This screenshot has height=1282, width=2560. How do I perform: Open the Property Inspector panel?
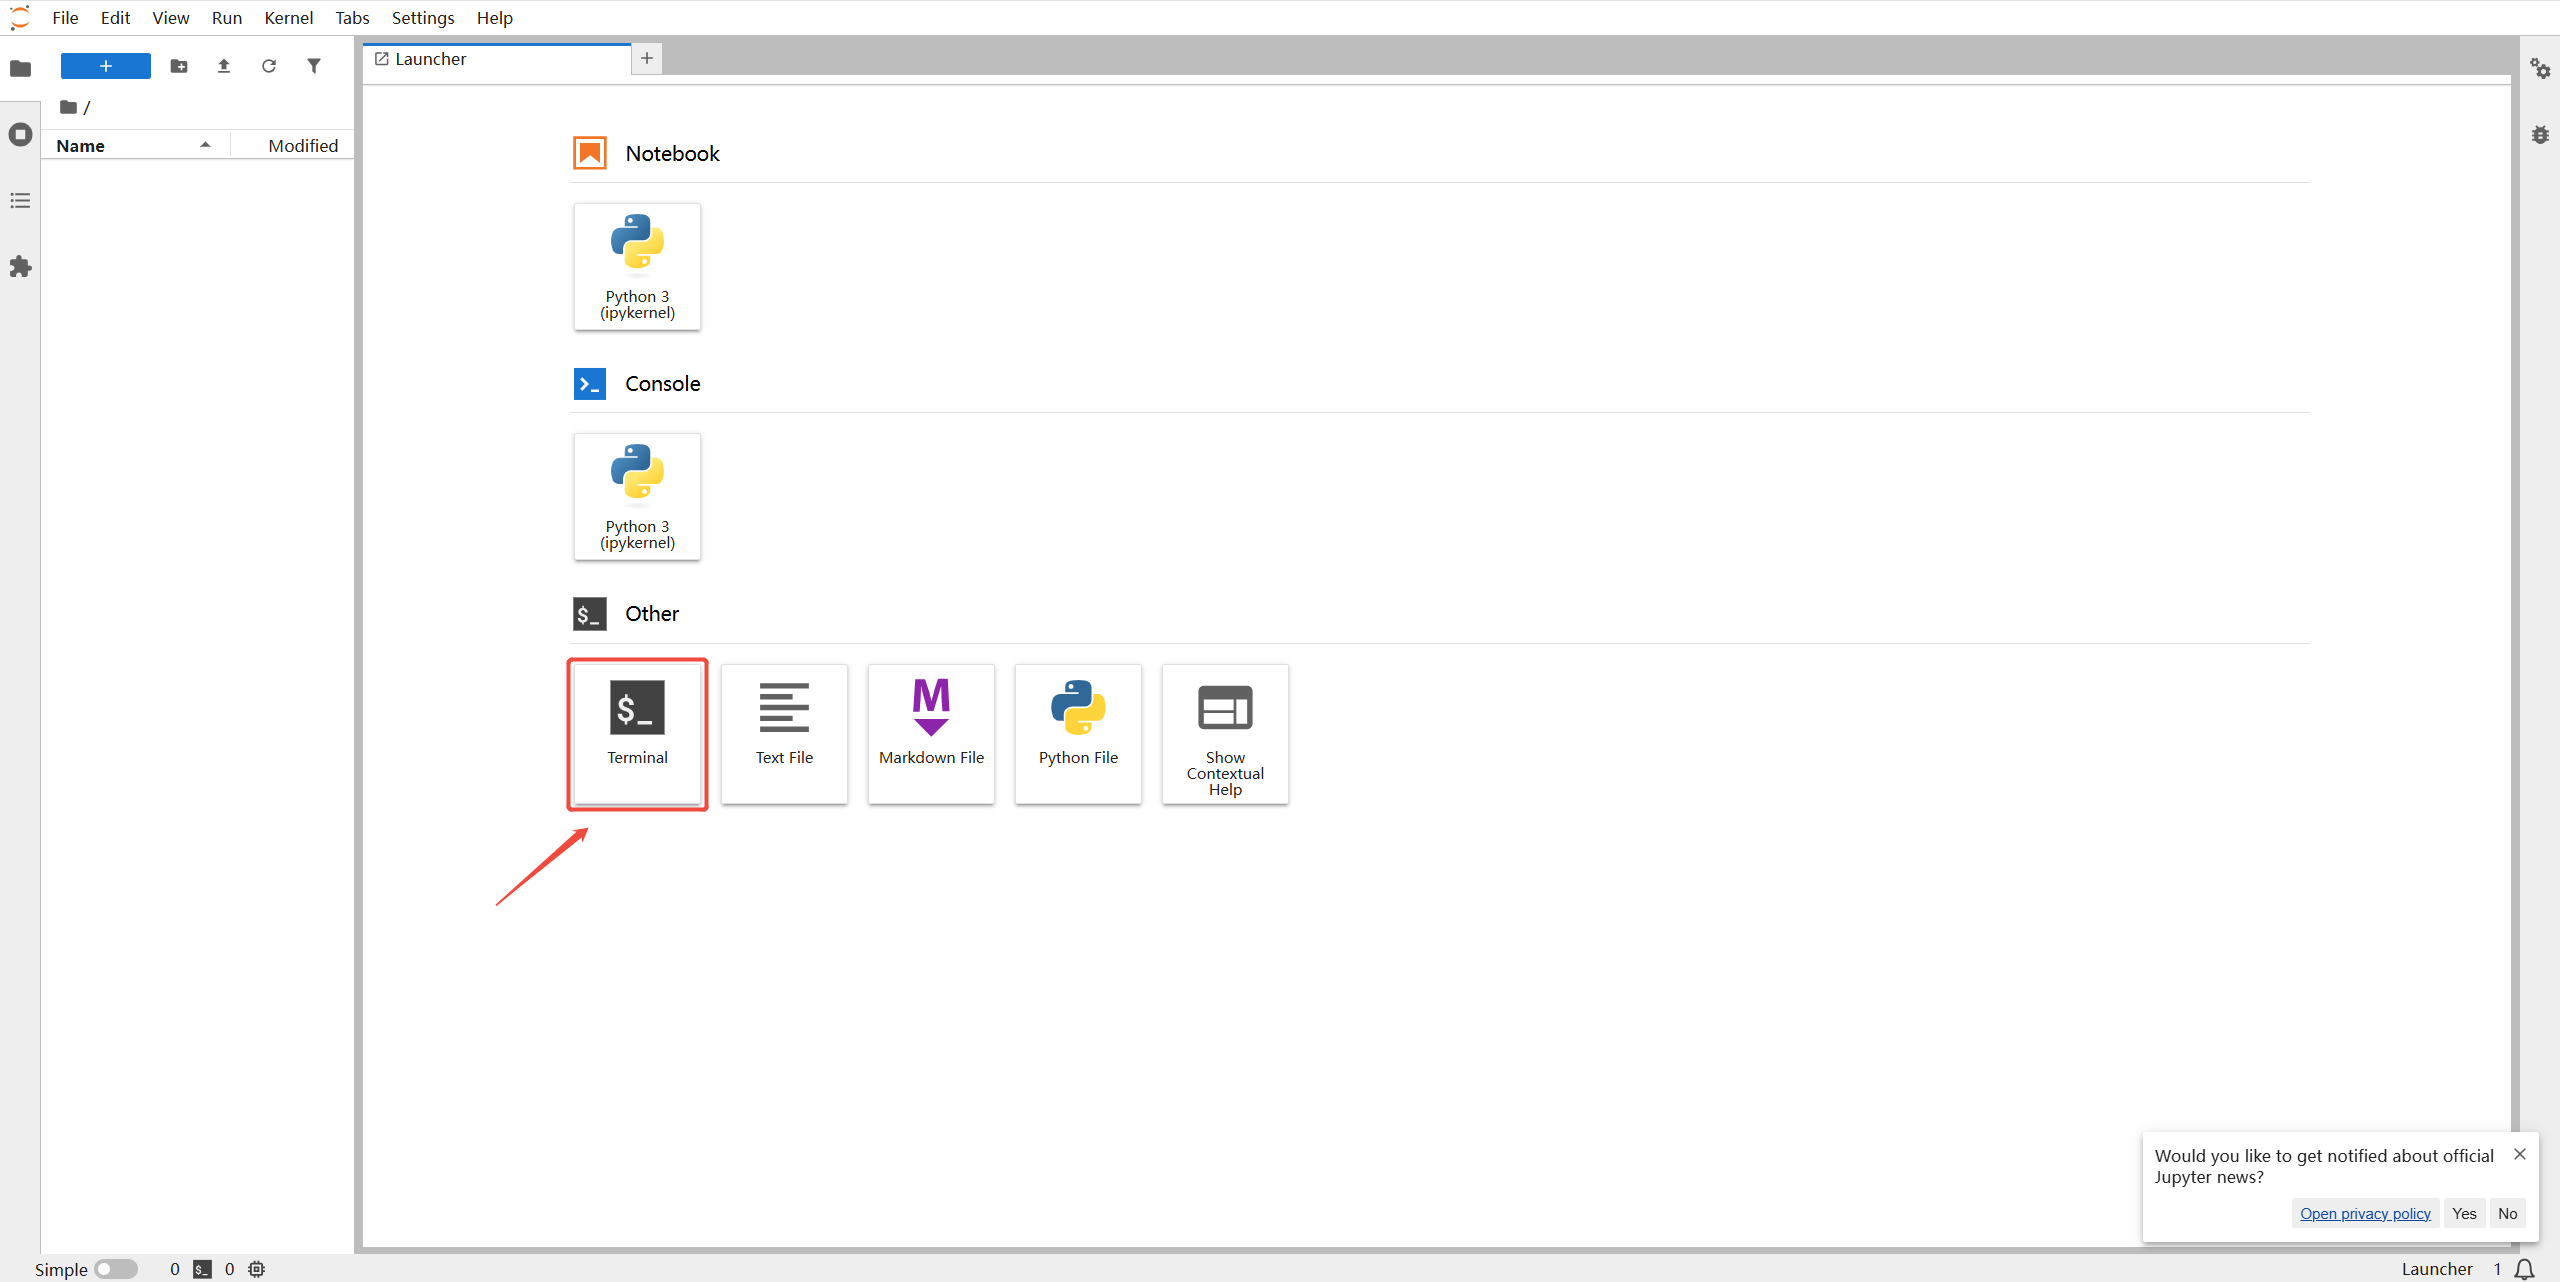point(2540,68)
